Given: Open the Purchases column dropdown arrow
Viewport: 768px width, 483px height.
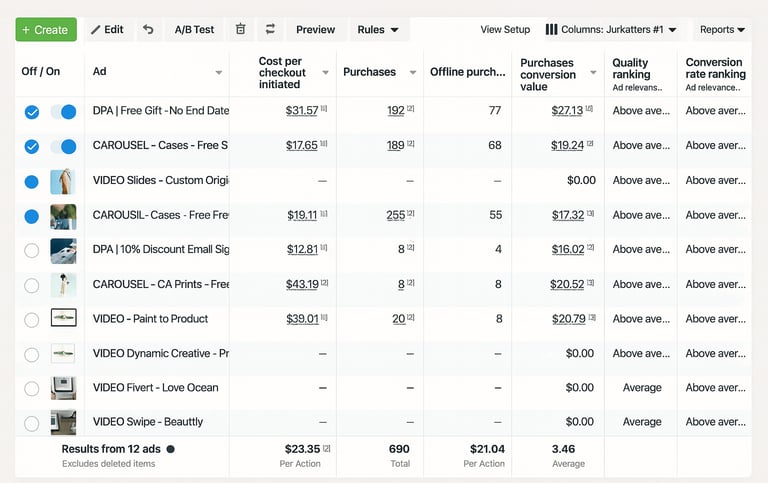Looking at the screenshot, I should pos(413,72).
